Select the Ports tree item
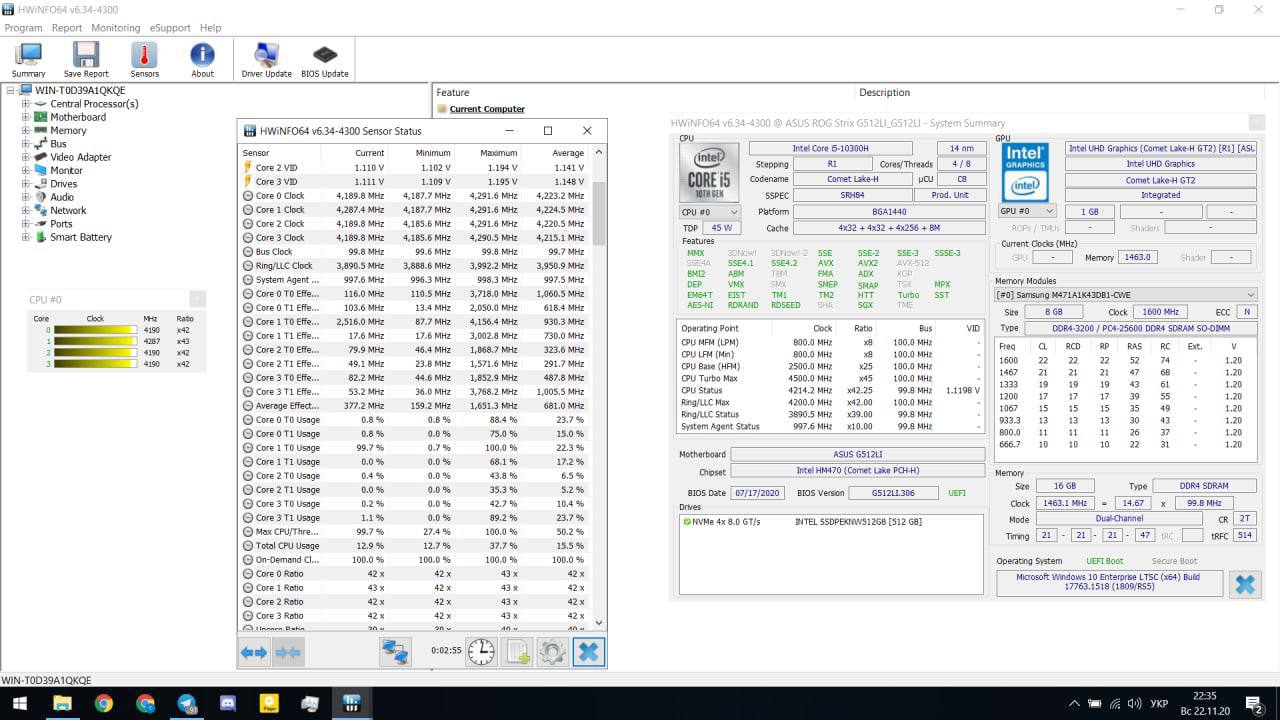 61,224
